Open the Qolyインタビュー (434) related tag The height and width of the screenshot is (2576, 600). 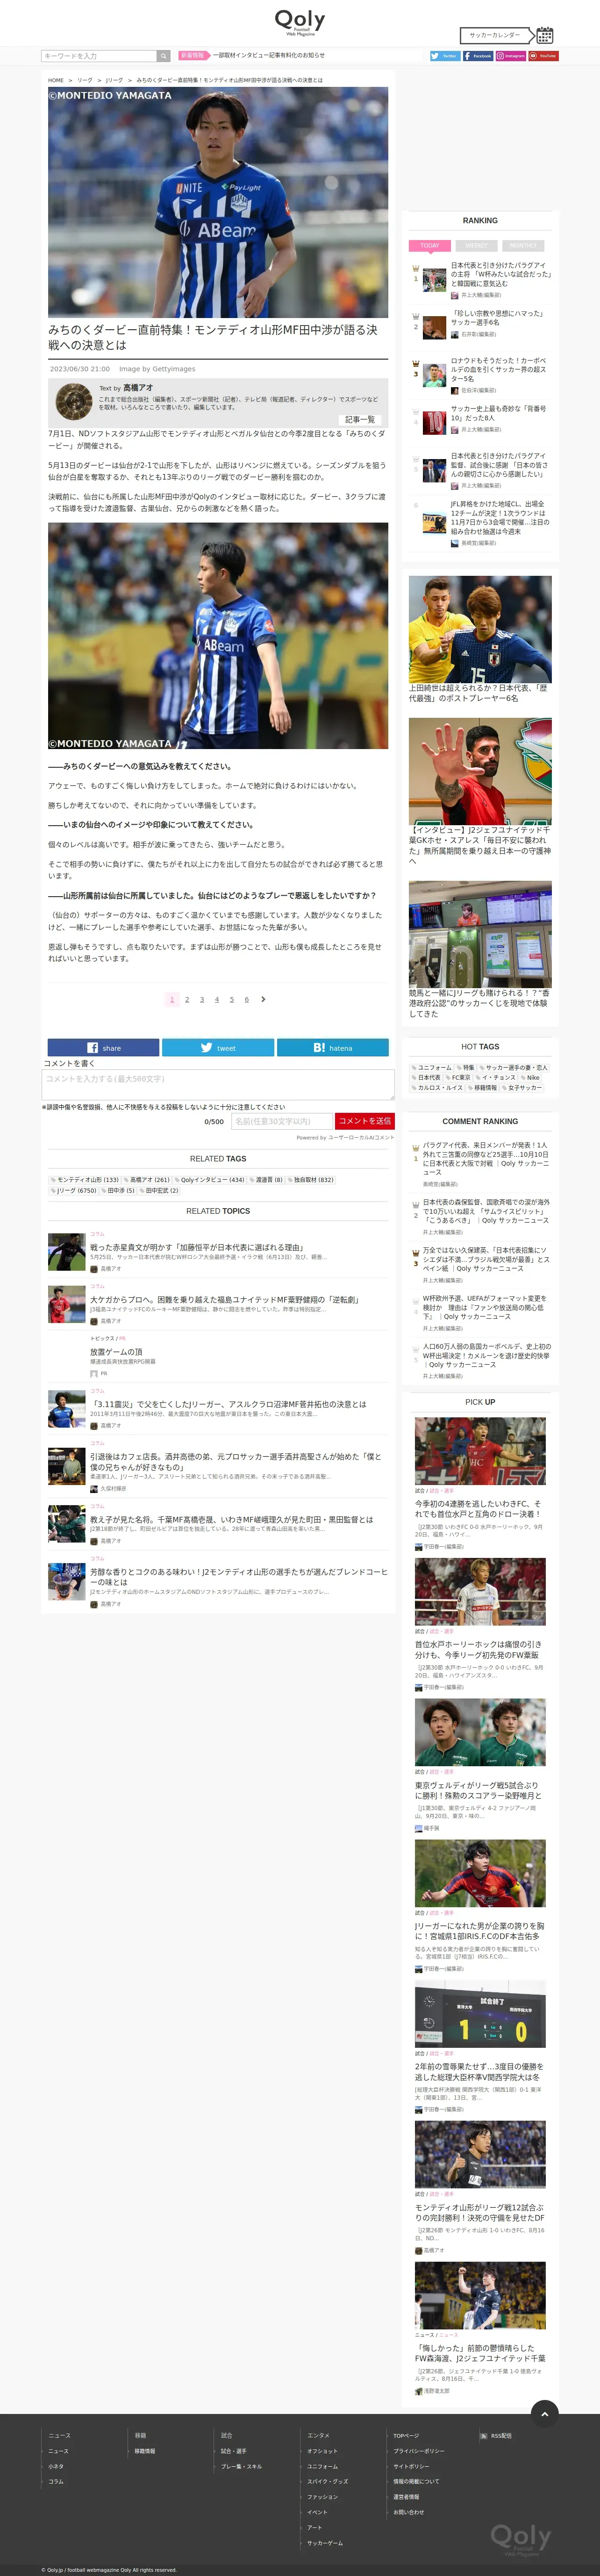210,1179
